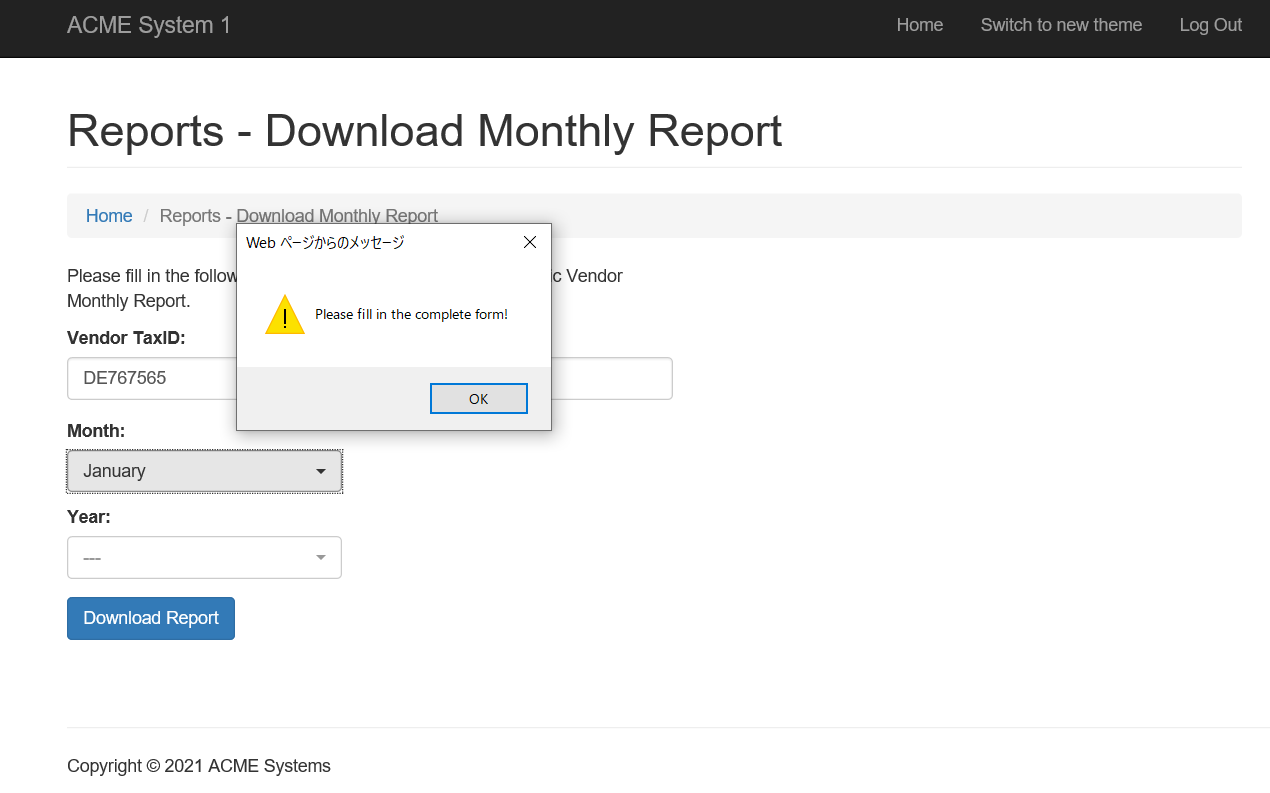
Task: Expand the Year dropdown
Action: (205, 557)
